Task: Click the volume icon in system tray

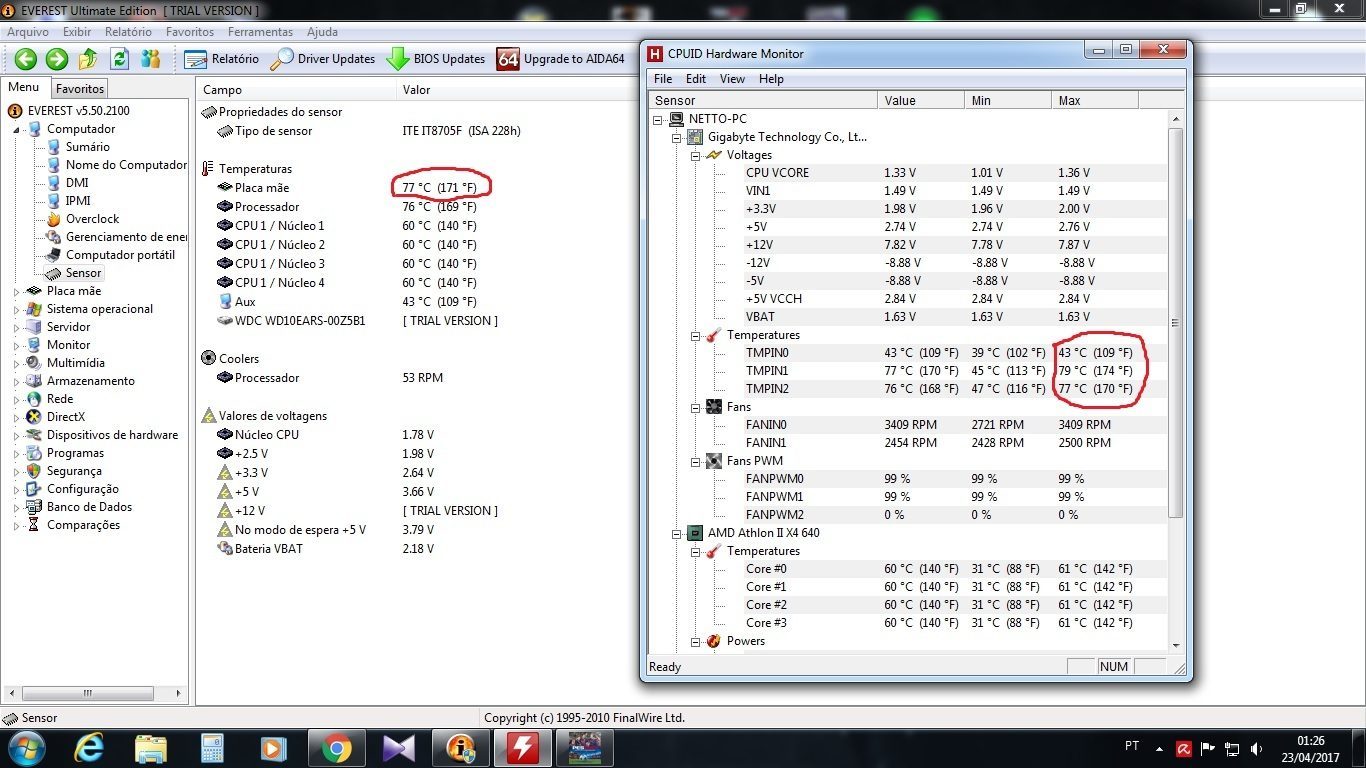Action: pyautogui.click(x=1257, y=748)
